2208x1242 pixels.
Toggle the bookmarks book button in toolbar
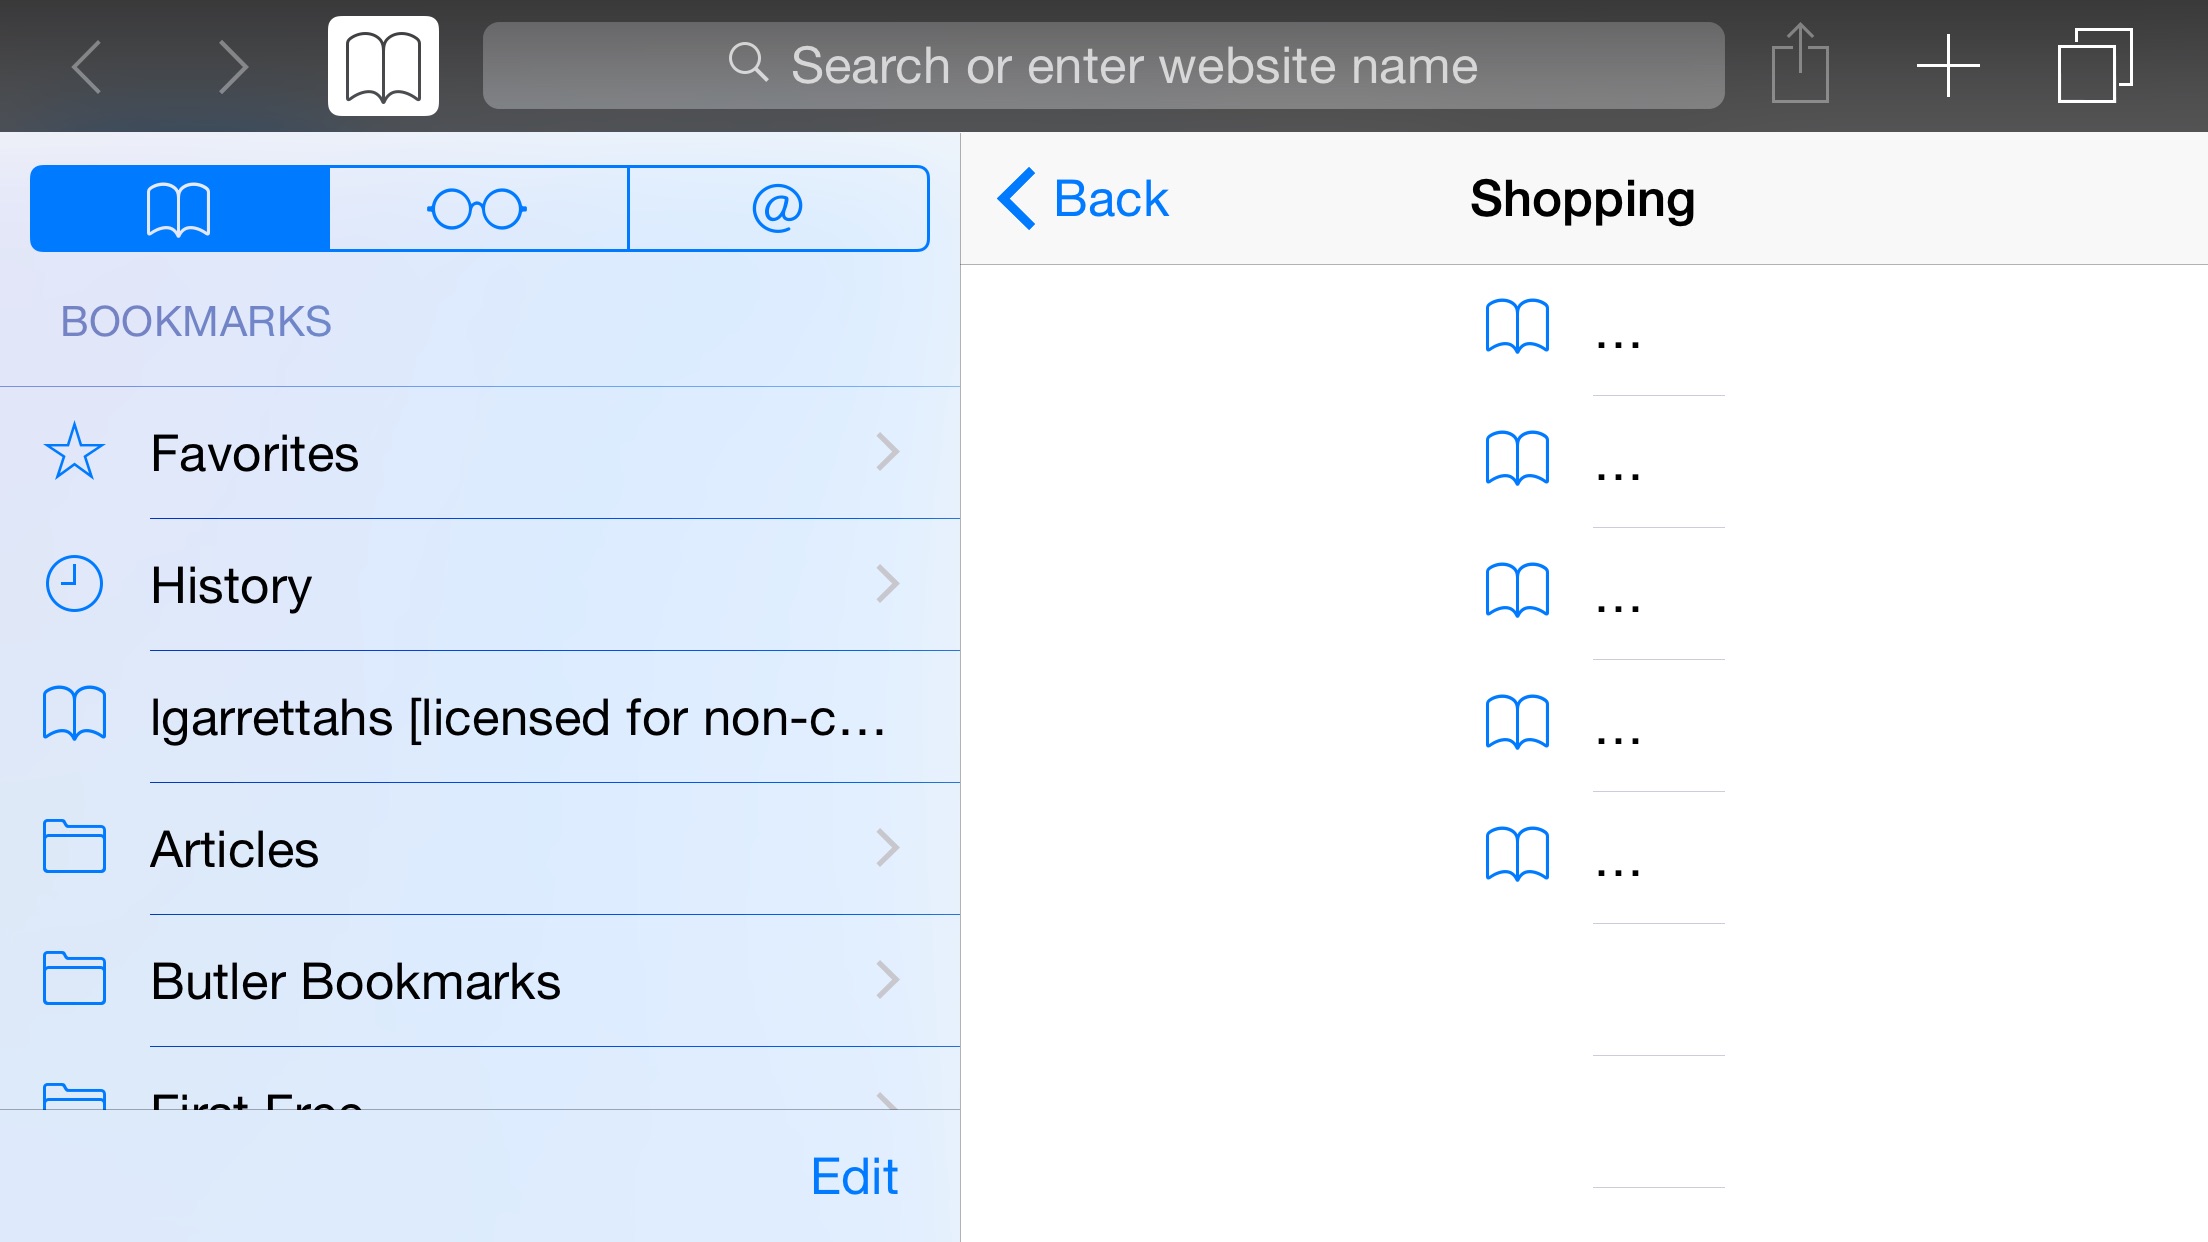click(x=383, y=66)
